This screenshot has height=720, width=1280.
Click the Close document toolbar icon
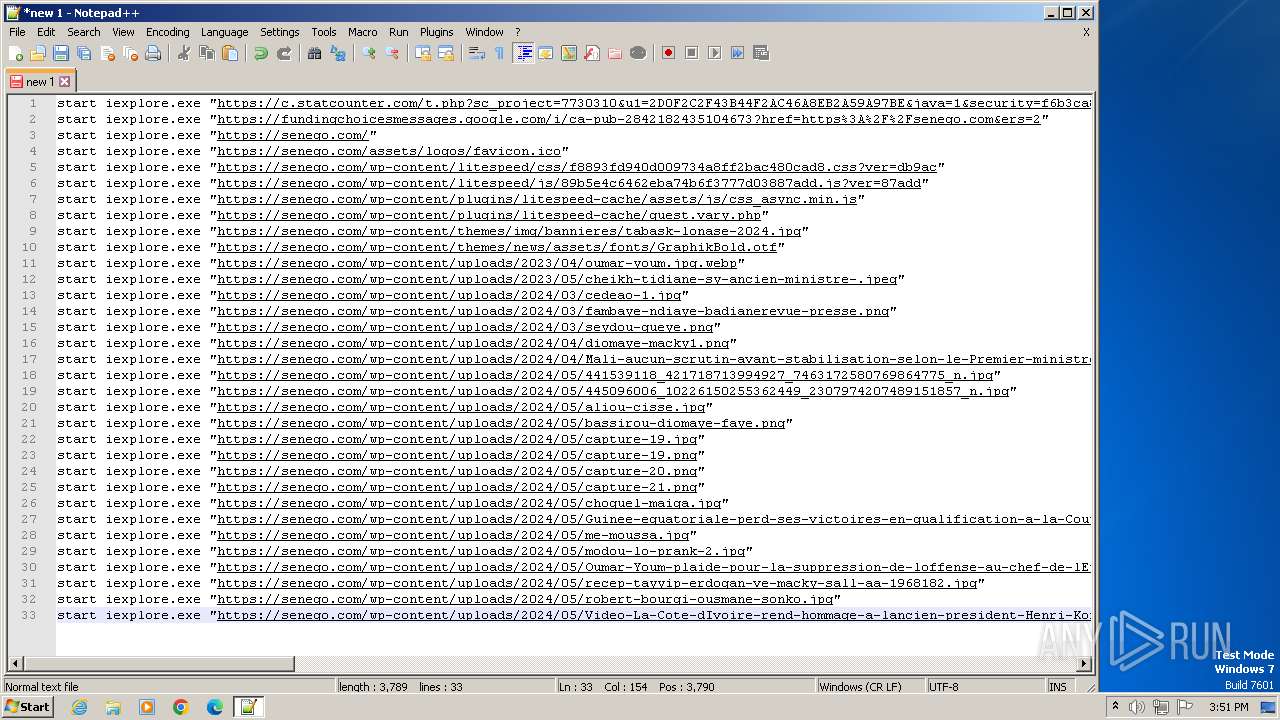pyautogui.click(x=107, y=53)
